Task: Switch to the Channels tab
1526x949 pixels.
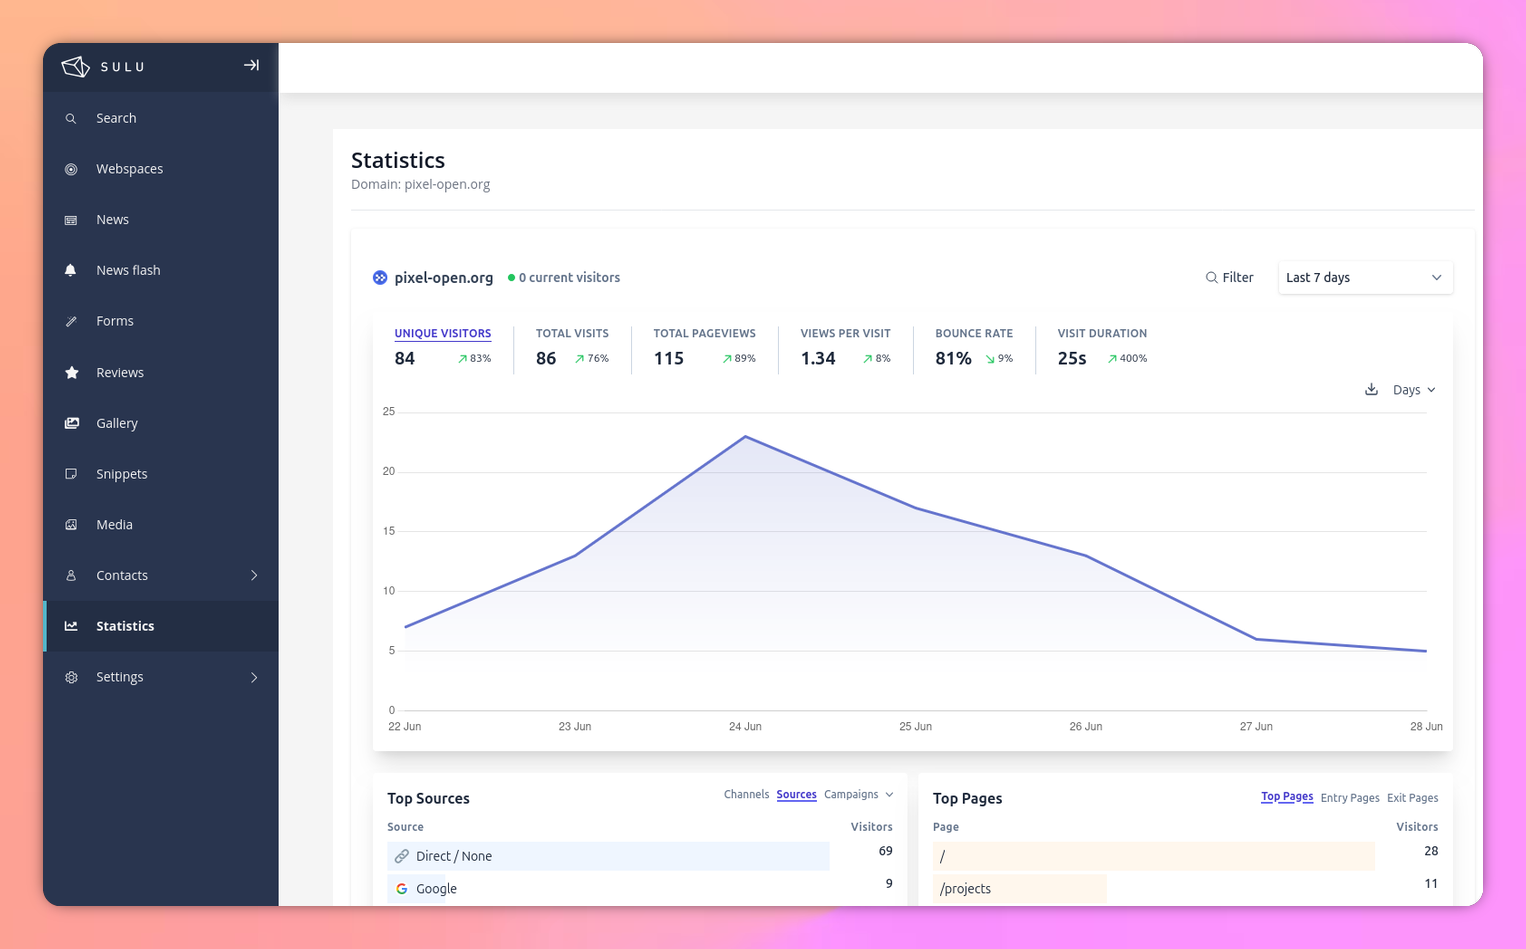Action: click(x=746, y=795)
